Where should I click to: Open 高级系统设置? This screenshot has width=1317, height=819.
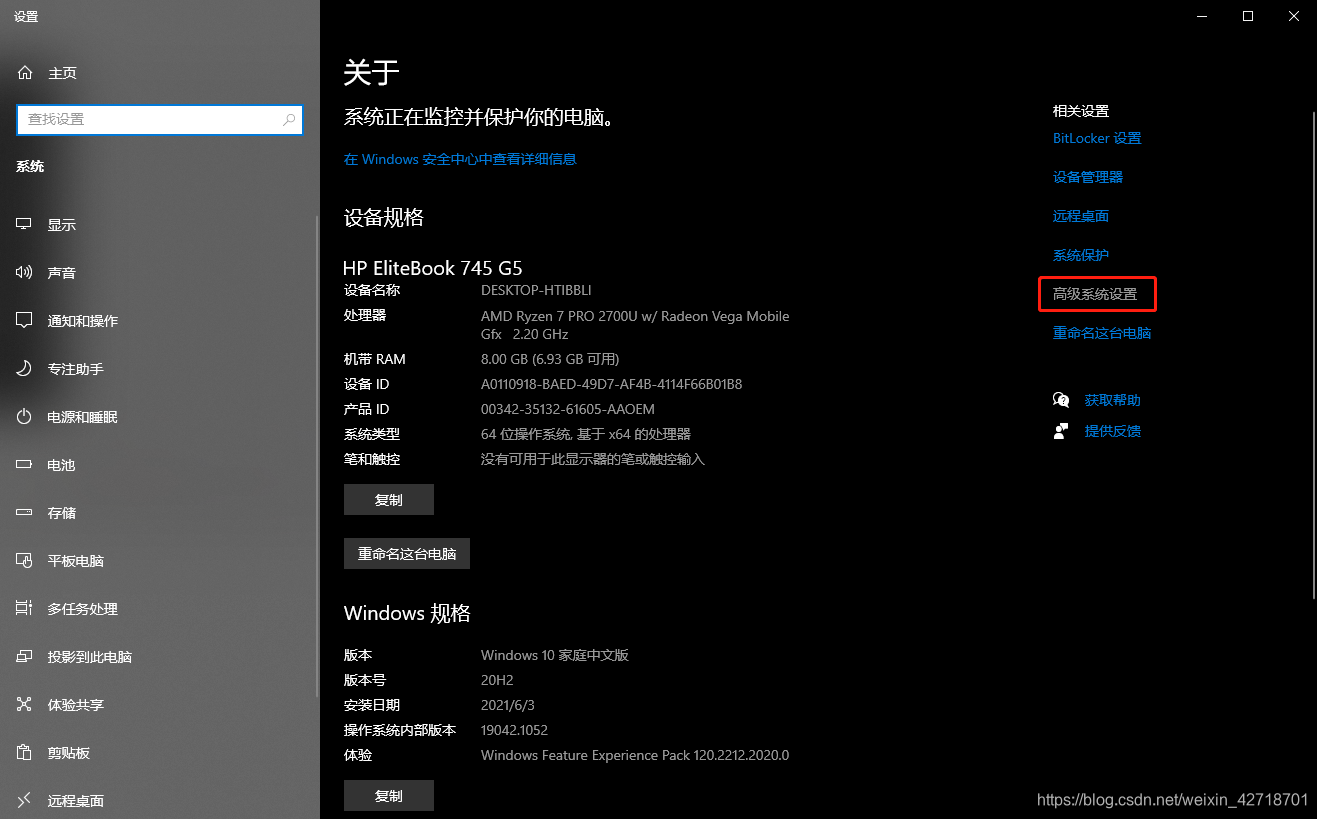click(1097, 293)
